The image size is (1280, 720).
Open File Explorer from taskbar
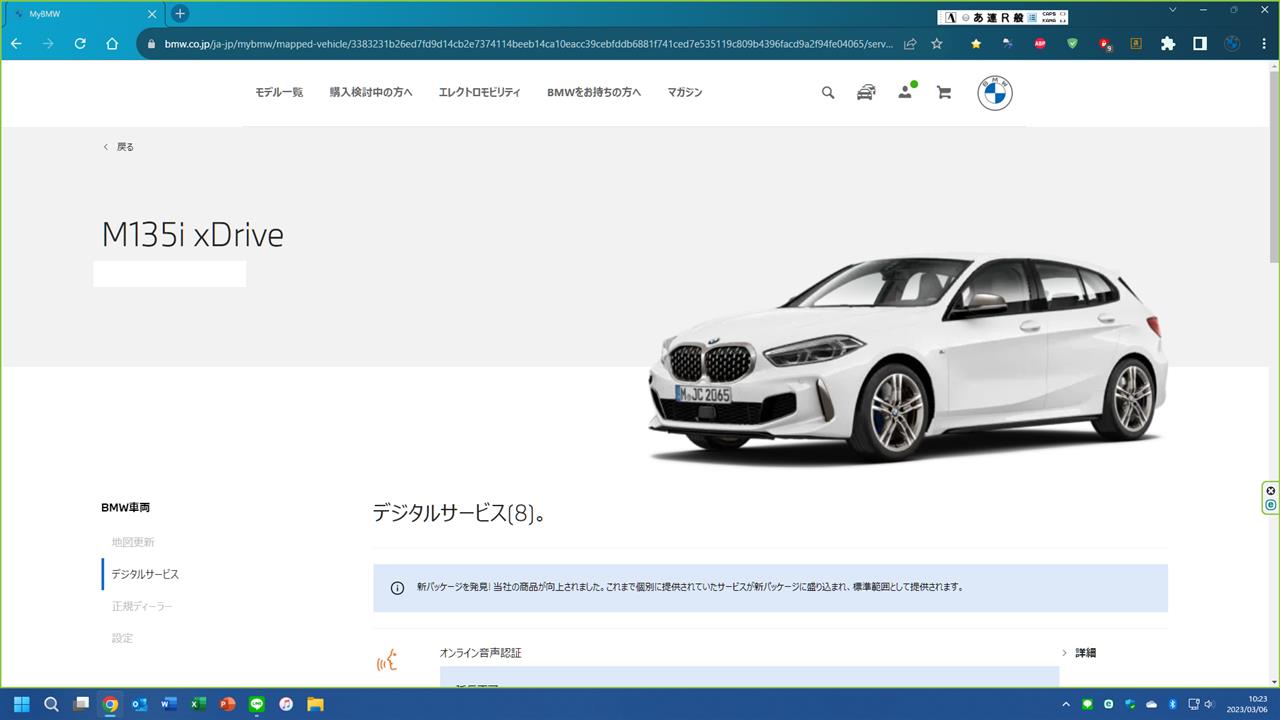(315, 704)
